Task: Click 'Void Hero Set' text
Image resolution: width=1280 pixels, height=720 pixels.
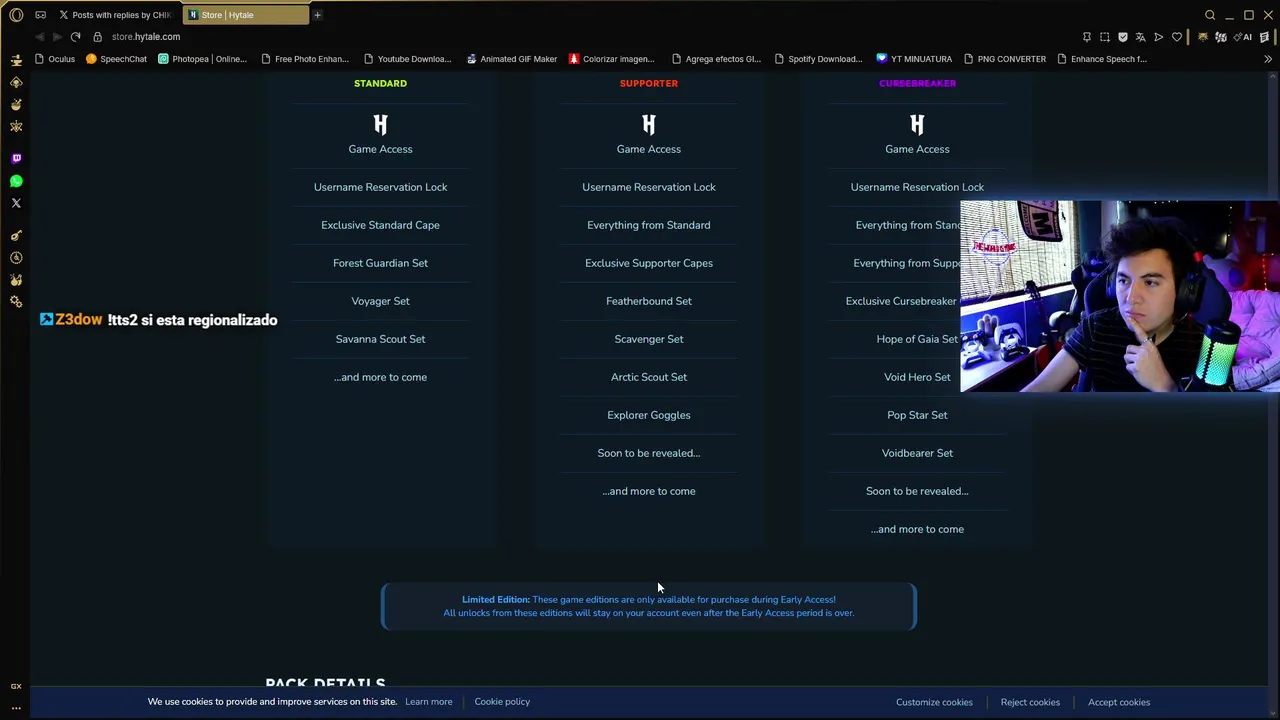Action: 917,377
